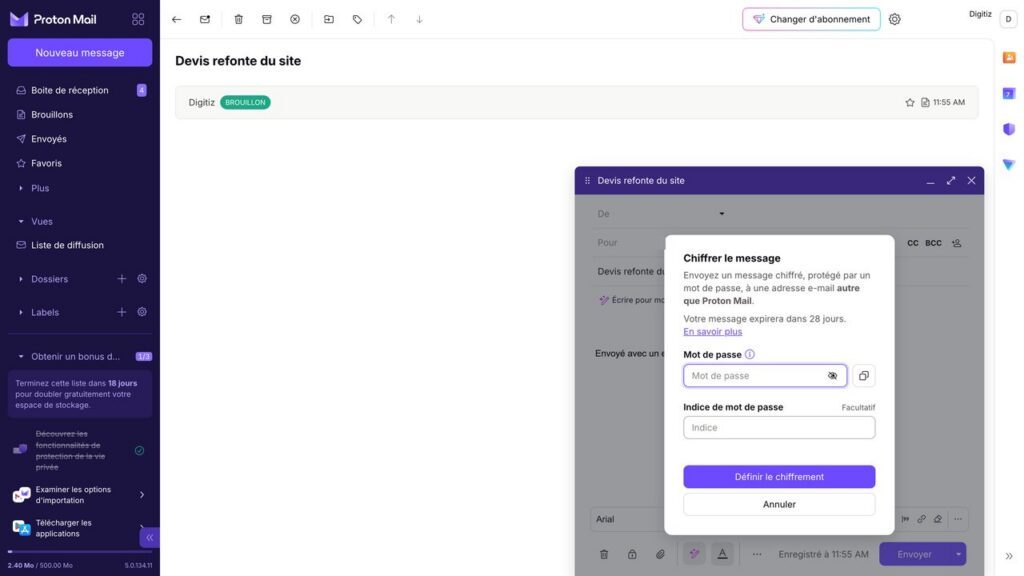Archive the message from top toolbar

tap(267, 19)
